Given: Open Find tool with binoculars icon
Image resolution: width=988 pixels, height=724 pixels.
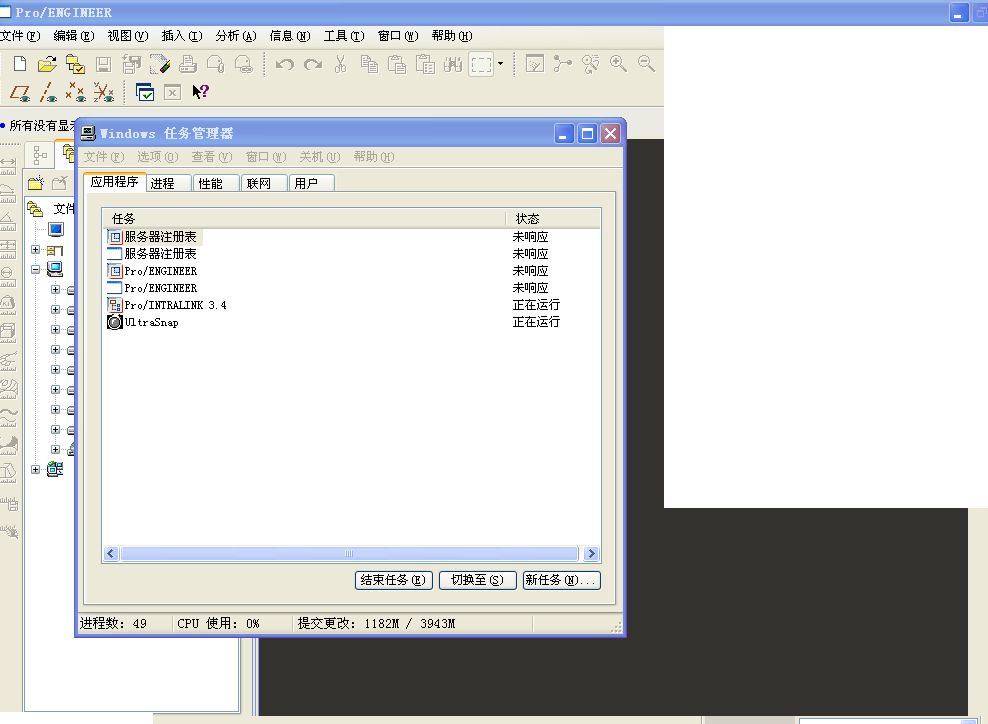Looking at the screenshot, I should coord(453,64).
